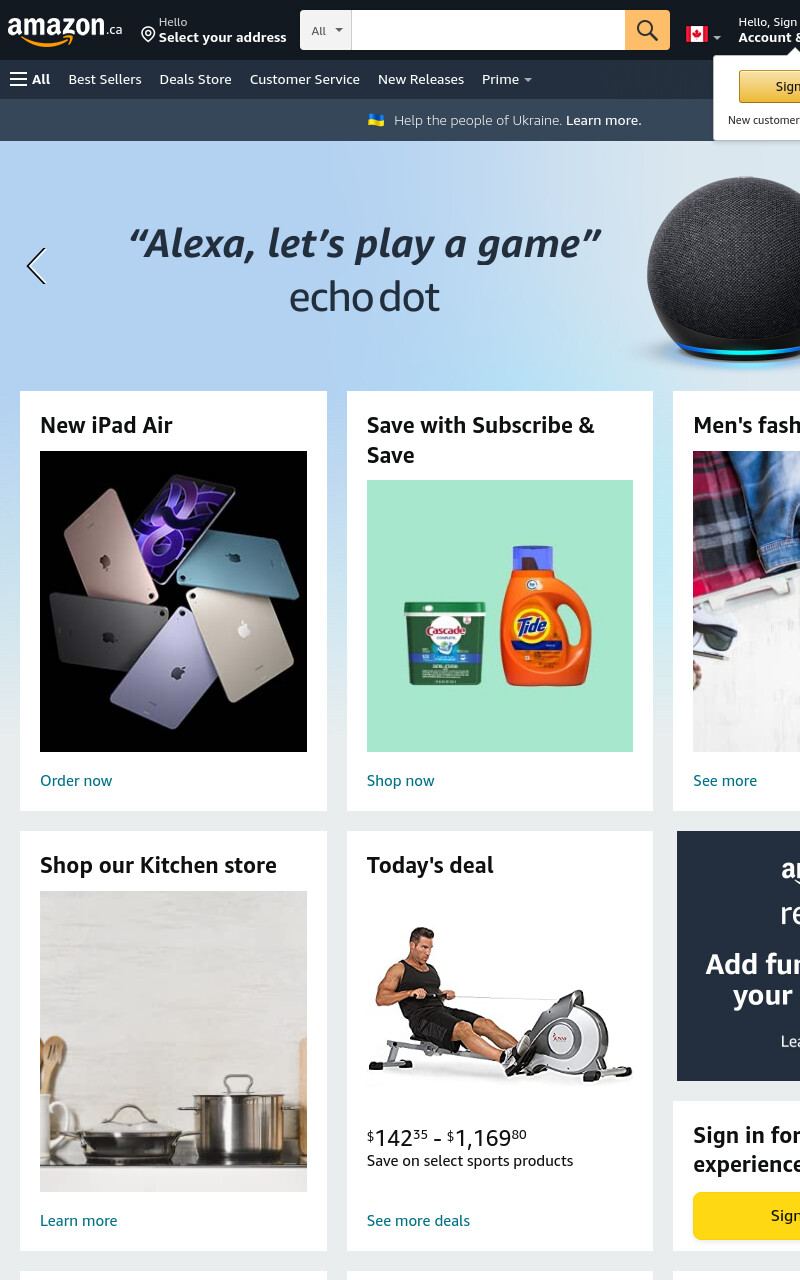800x1280 pixels.
Task: Select New Releases in the nav bar
Action: 421,79
